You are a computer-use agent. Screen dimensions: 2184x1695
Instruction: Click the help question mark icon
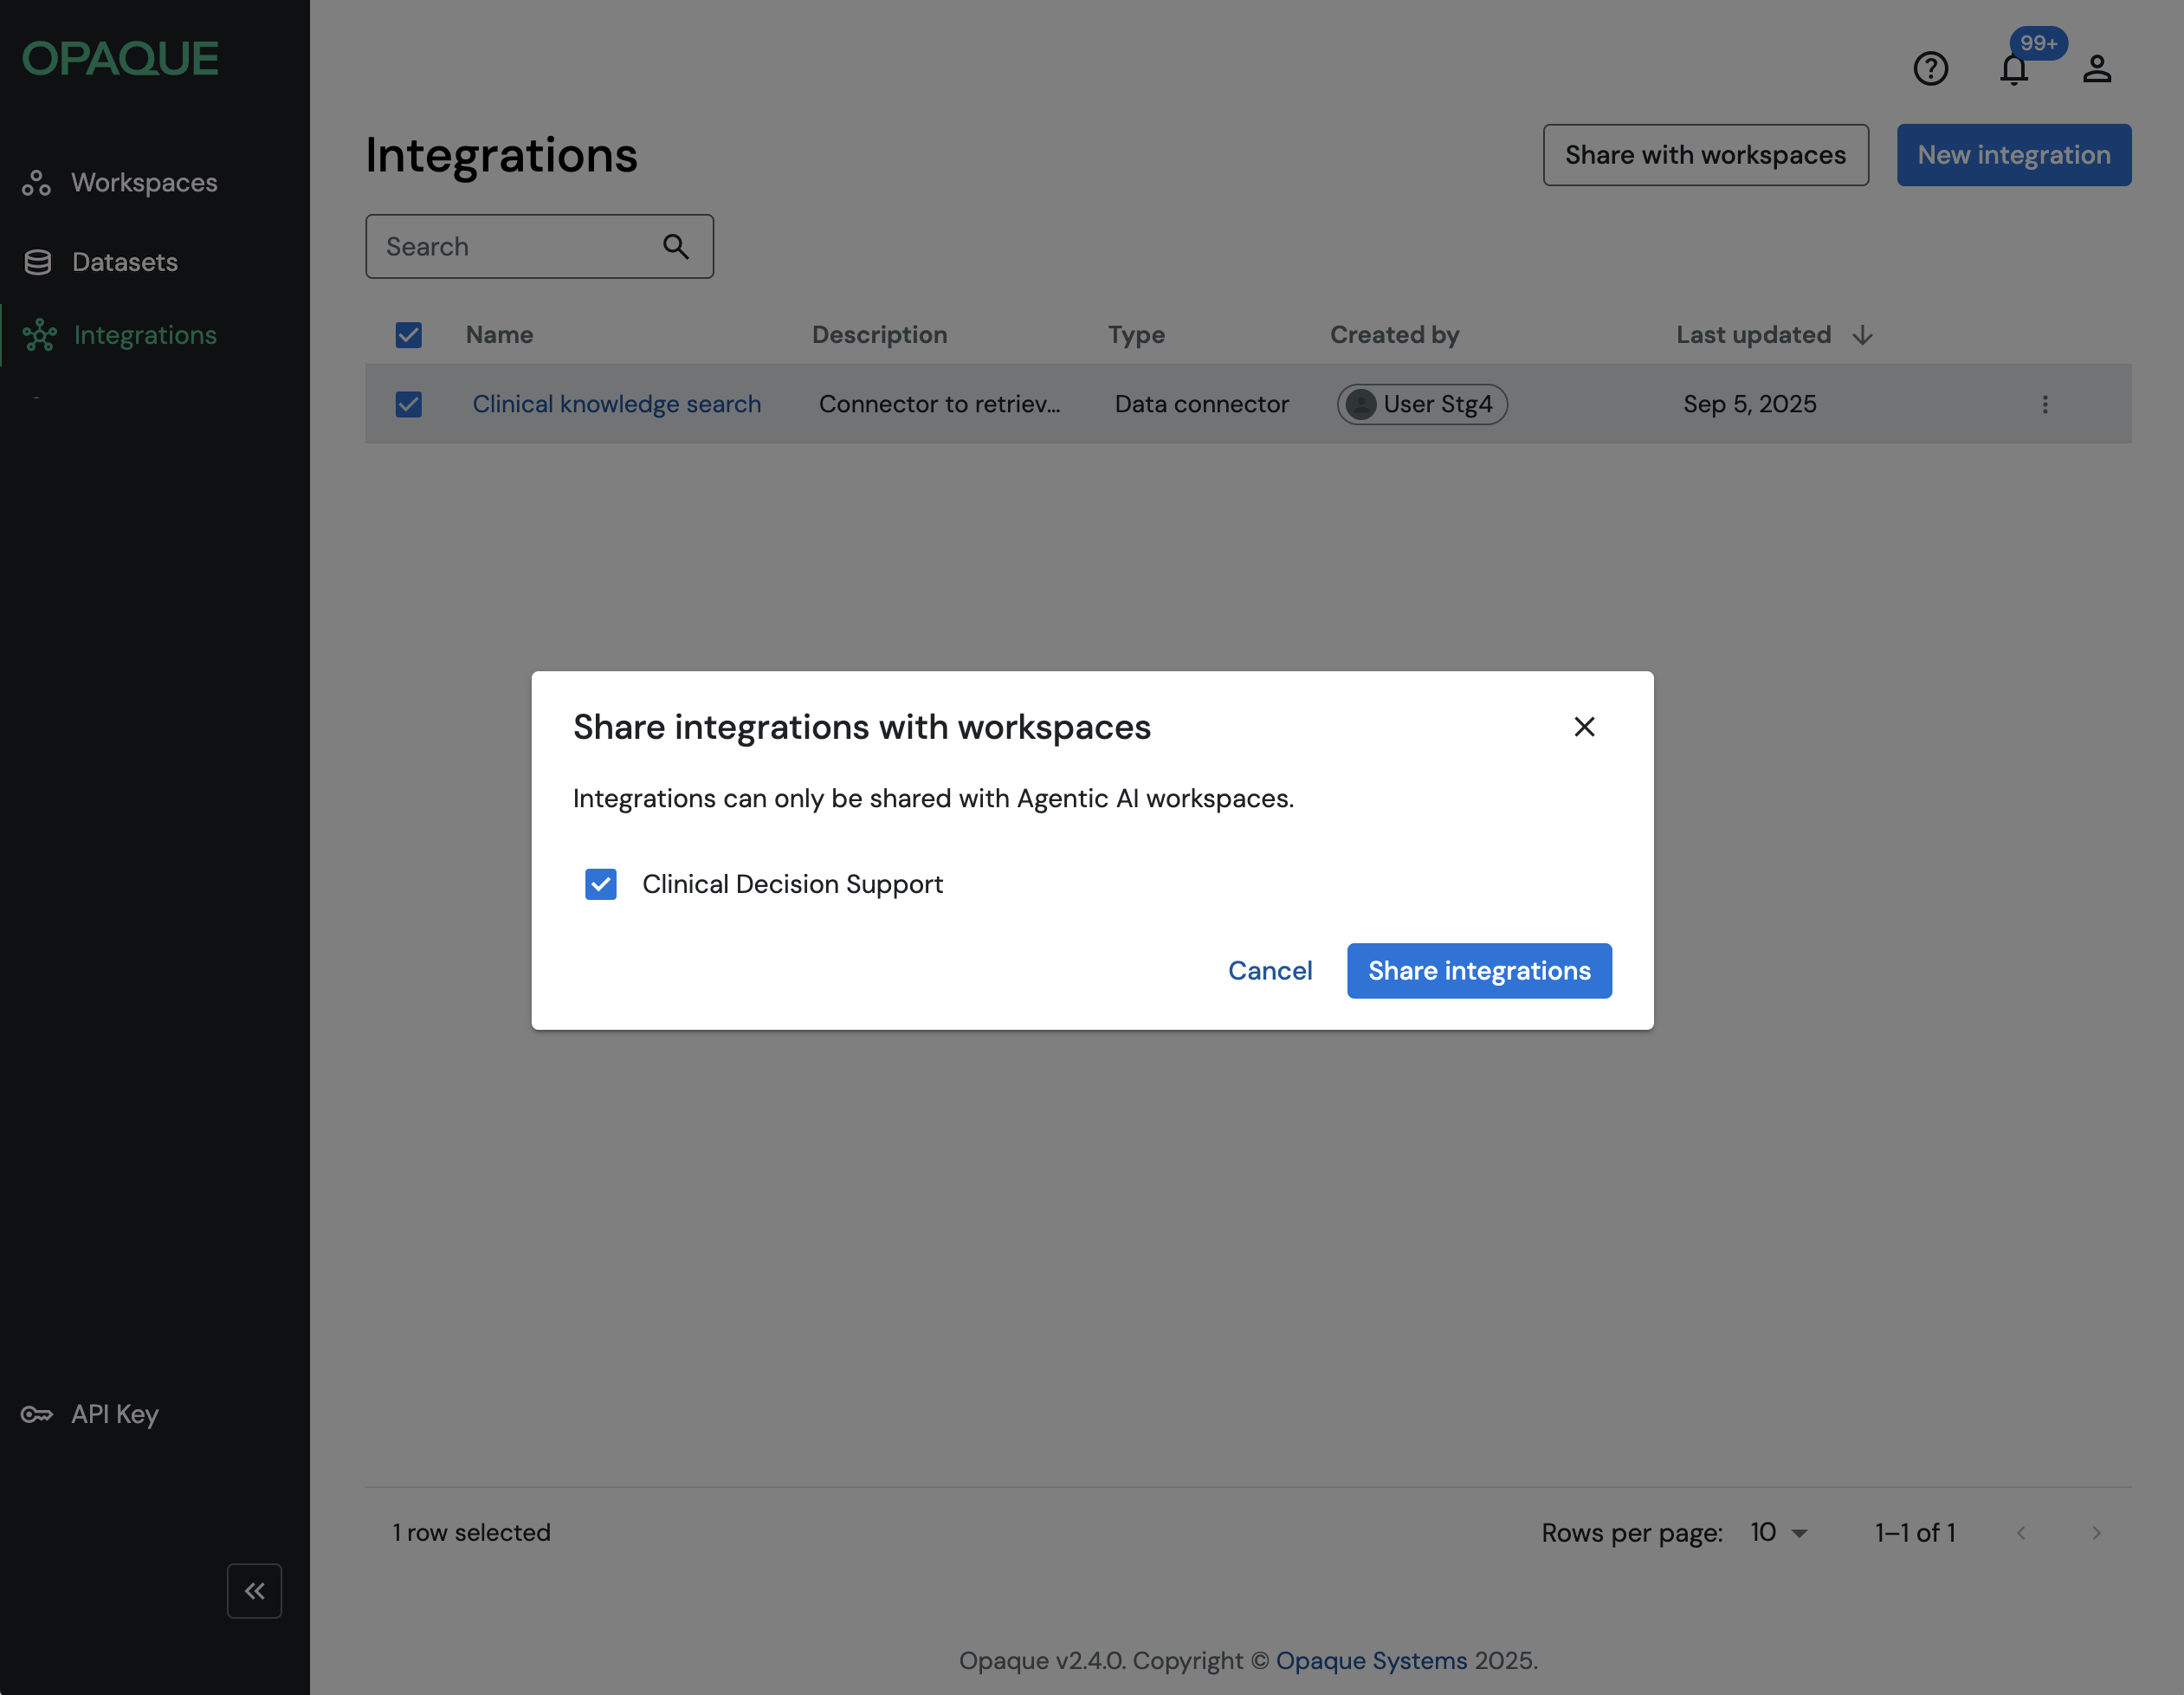(1930, 69)
